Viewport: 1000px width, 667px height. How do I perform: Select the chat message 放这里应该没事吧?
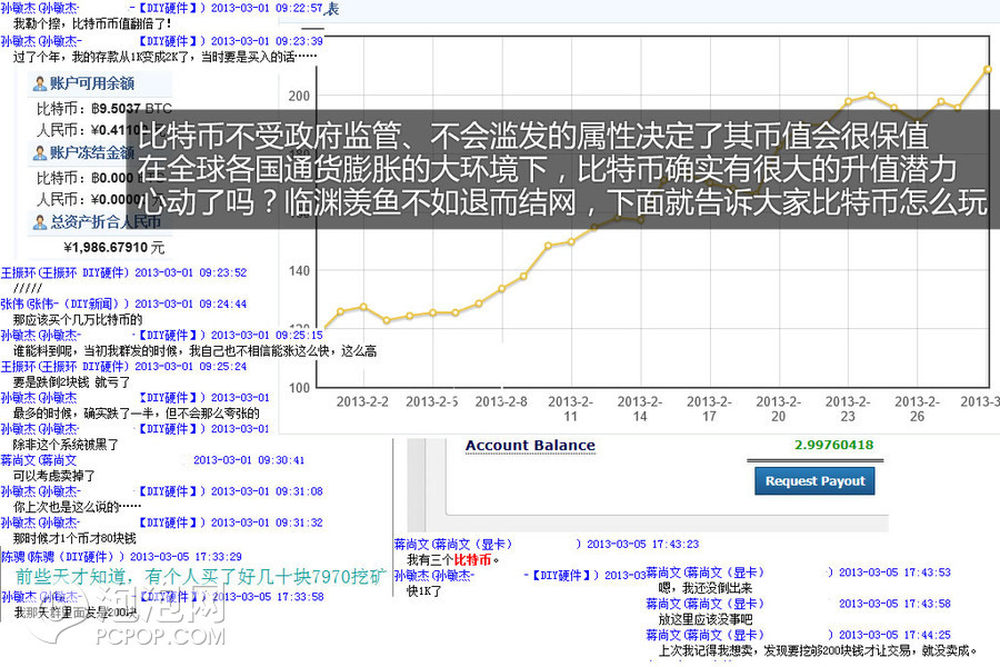pos(705,619)
